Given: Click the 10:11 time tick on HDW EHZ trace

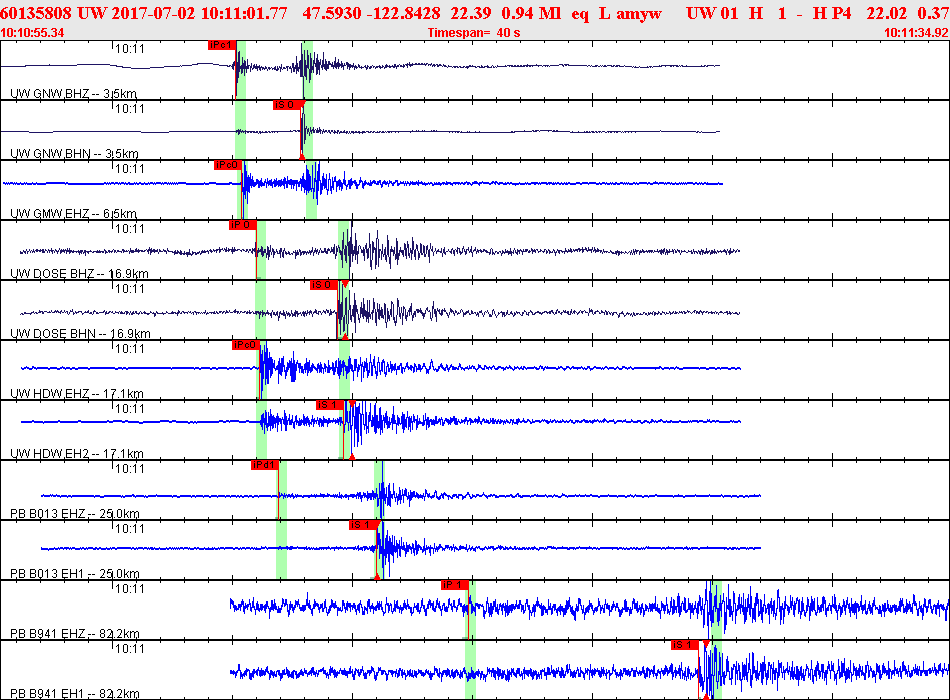Looking at the screenshot, I should [x=130, y=348].
